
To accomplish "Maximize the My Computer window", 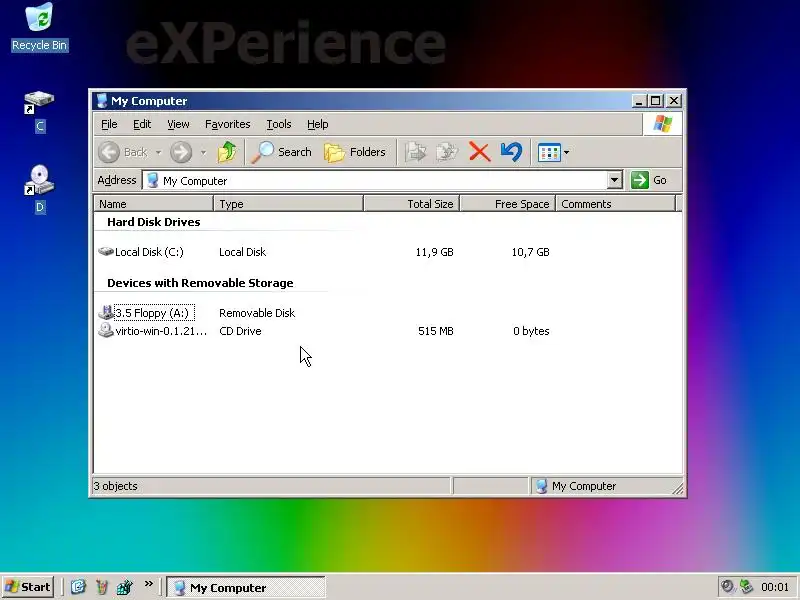I will pos(655,101).
